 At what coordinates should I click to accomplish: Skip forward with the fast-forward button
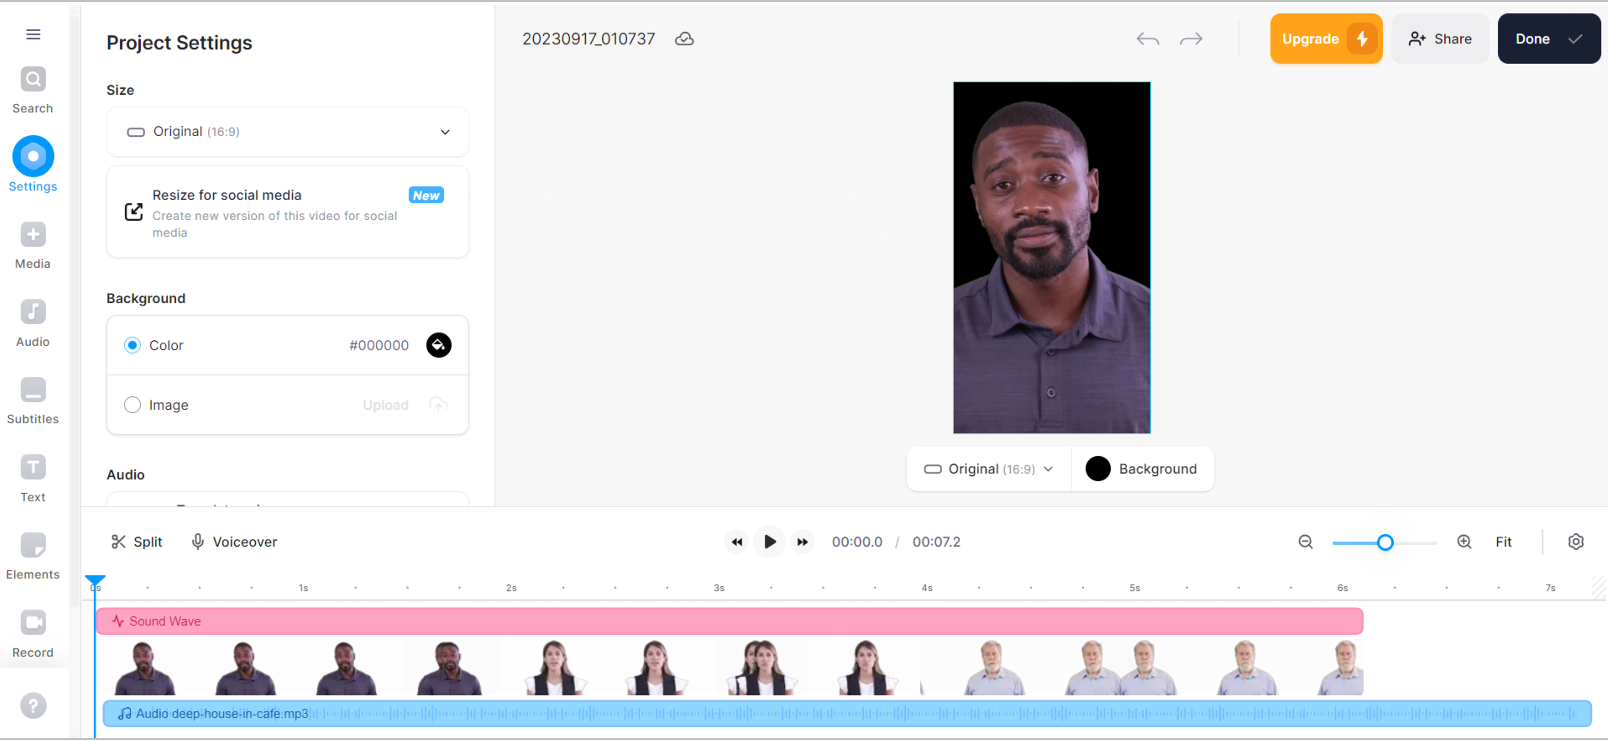[802, 542]
